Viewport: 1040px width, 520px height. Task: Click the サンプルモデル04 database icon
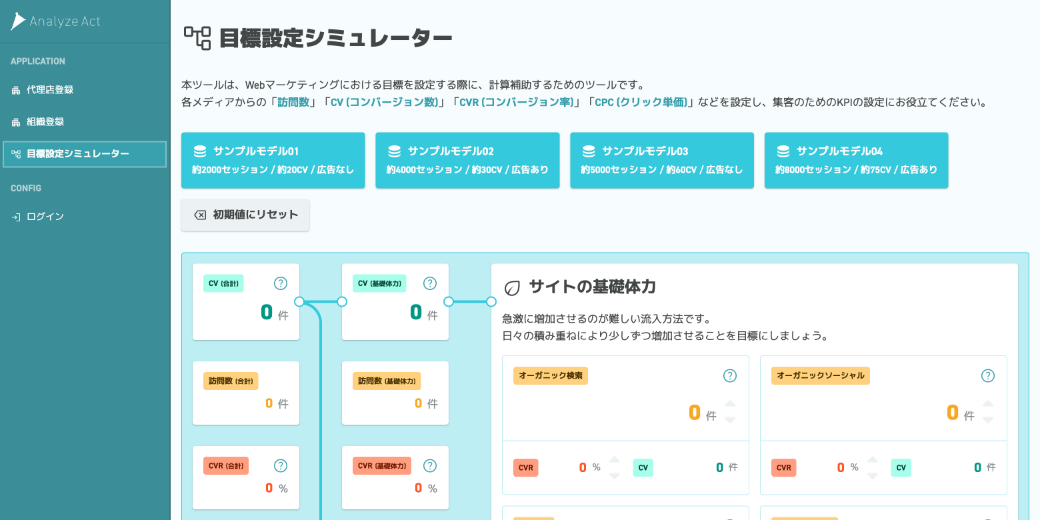click(x=783, y=151)
